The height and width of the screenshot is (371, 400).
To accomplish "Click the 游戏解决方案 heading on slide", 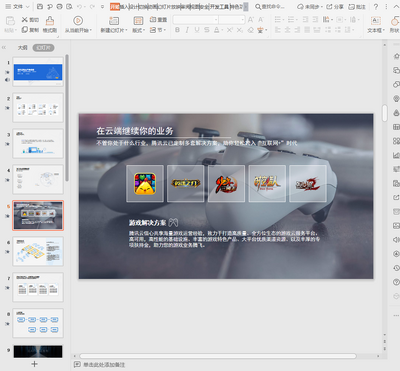I will click(x=147, y=223).
